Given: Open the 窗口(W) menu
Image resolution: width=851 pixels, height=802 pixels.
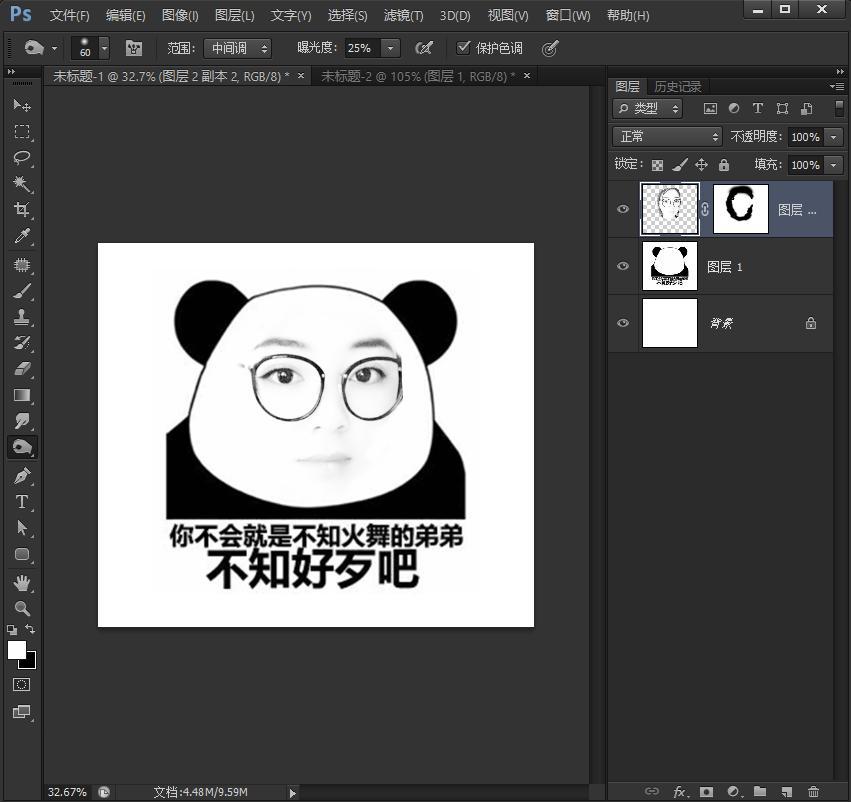Looking at the screenshot, I should point(568,16).
